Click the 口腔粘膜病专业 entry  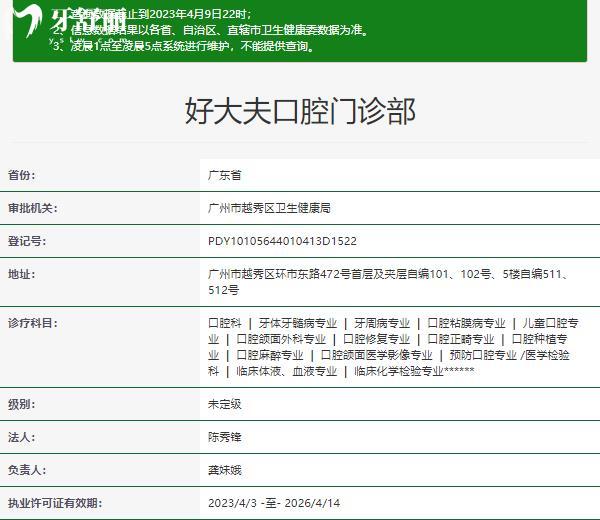tap(466, 323)
